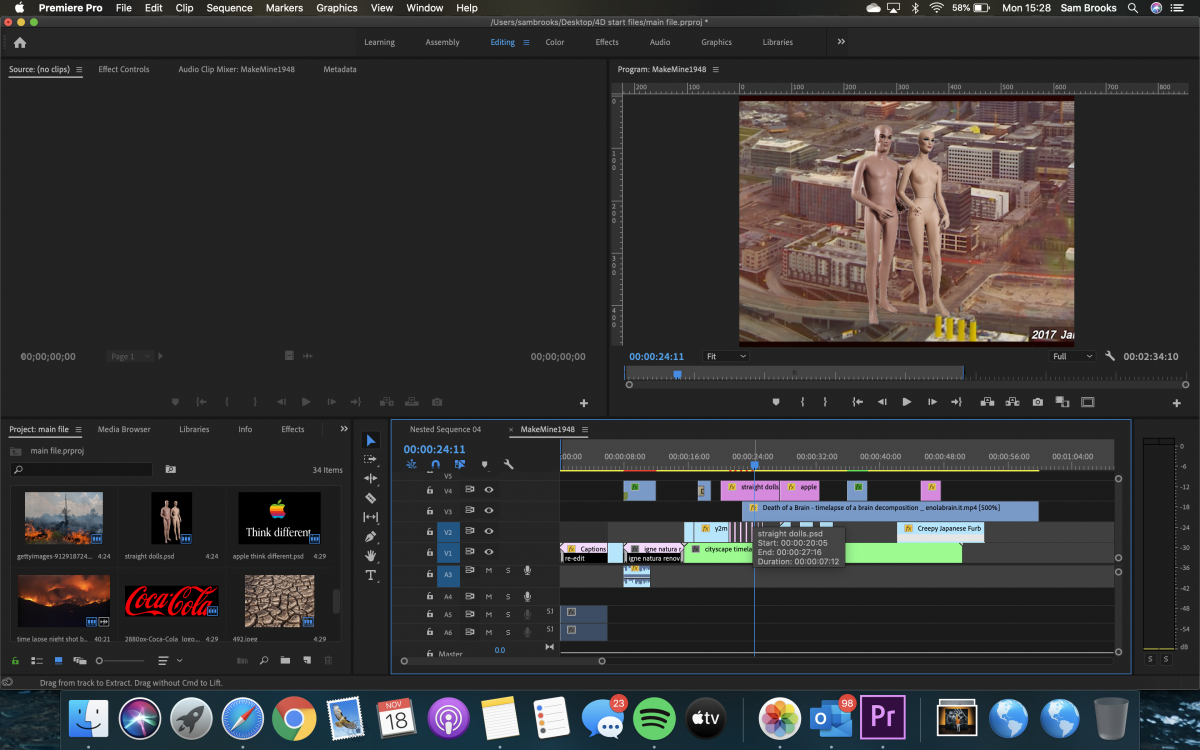Screen dimensions: 1200x750
Task: Select the Razor tool
Action: pyautogui.click(x=370, y=497)
